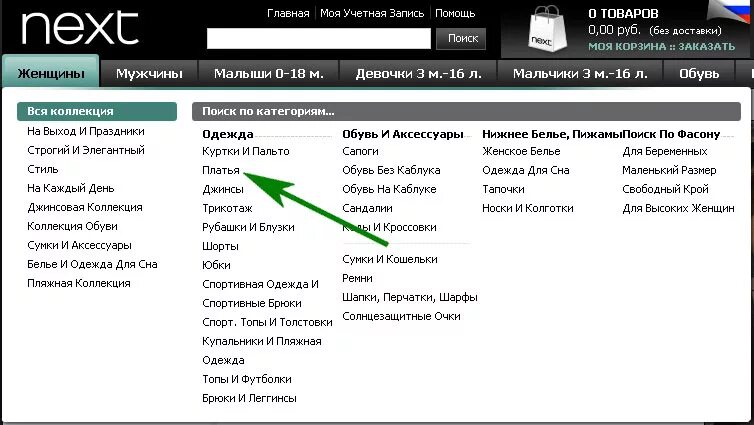
Task: Open Для Высоких Женщин category
Action: tap(678, 208)
